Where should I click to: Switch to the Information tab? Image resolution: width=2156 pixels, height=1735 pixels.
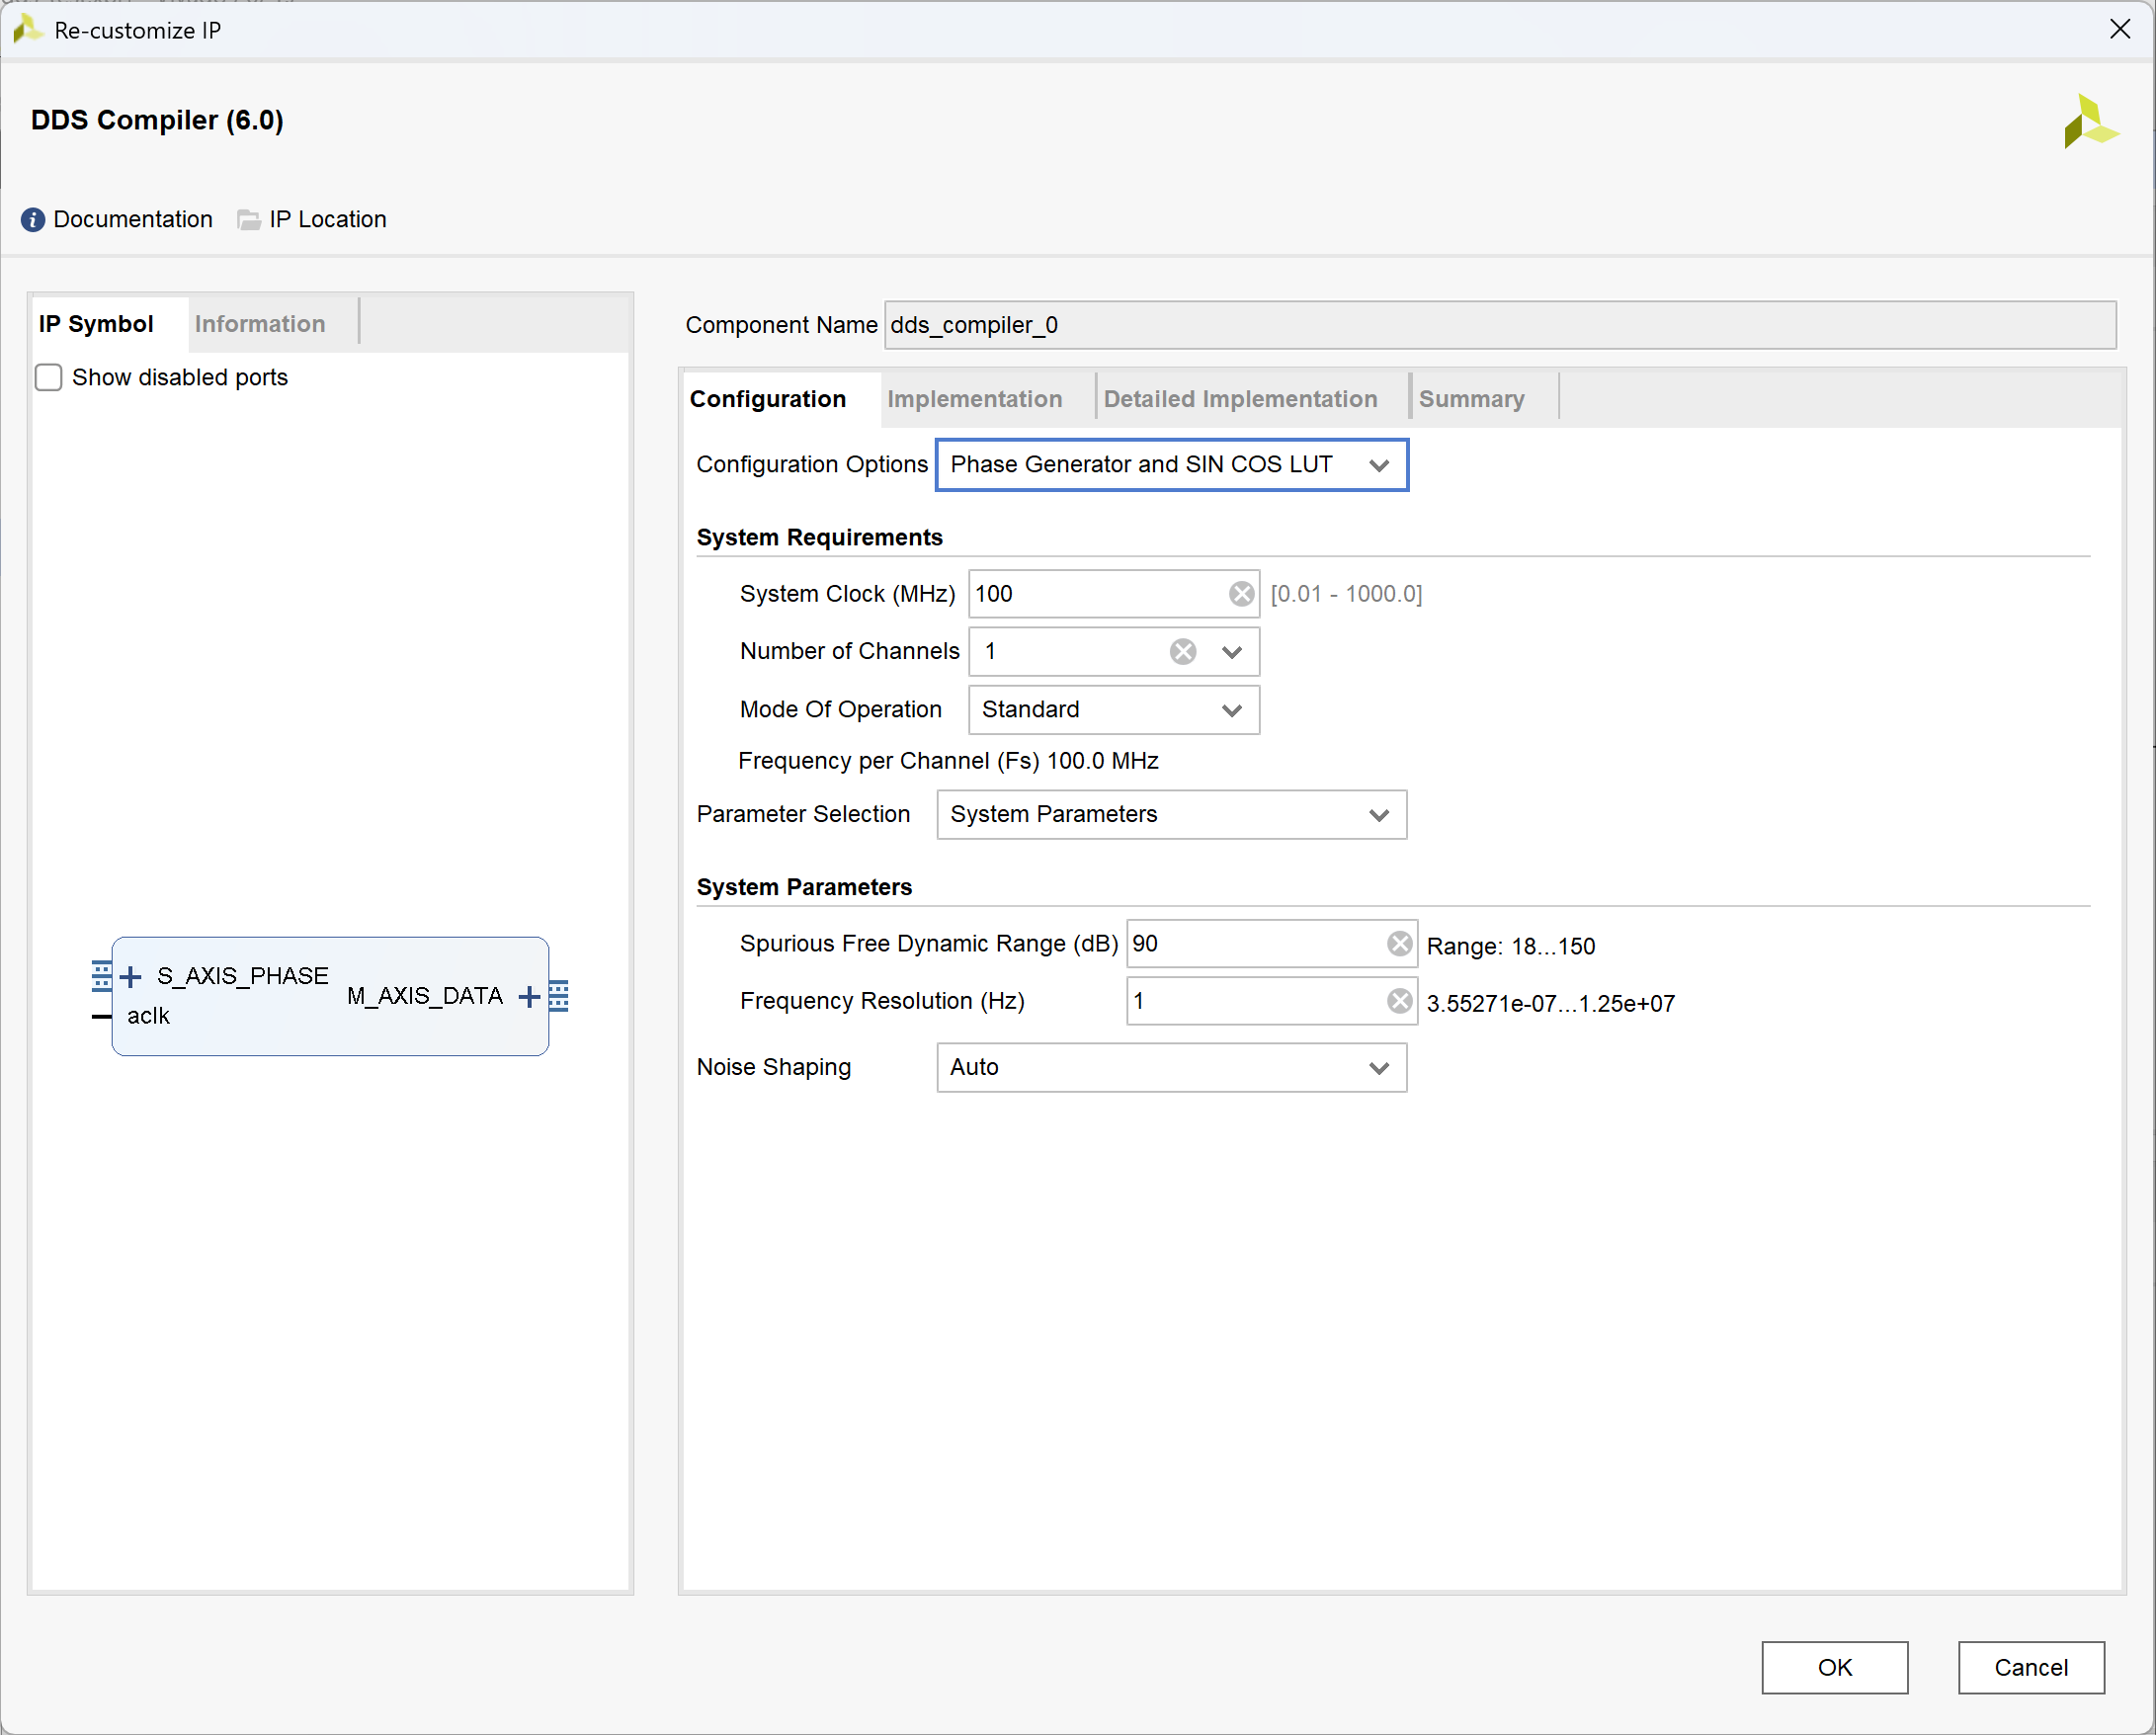(x=260, y=324)
